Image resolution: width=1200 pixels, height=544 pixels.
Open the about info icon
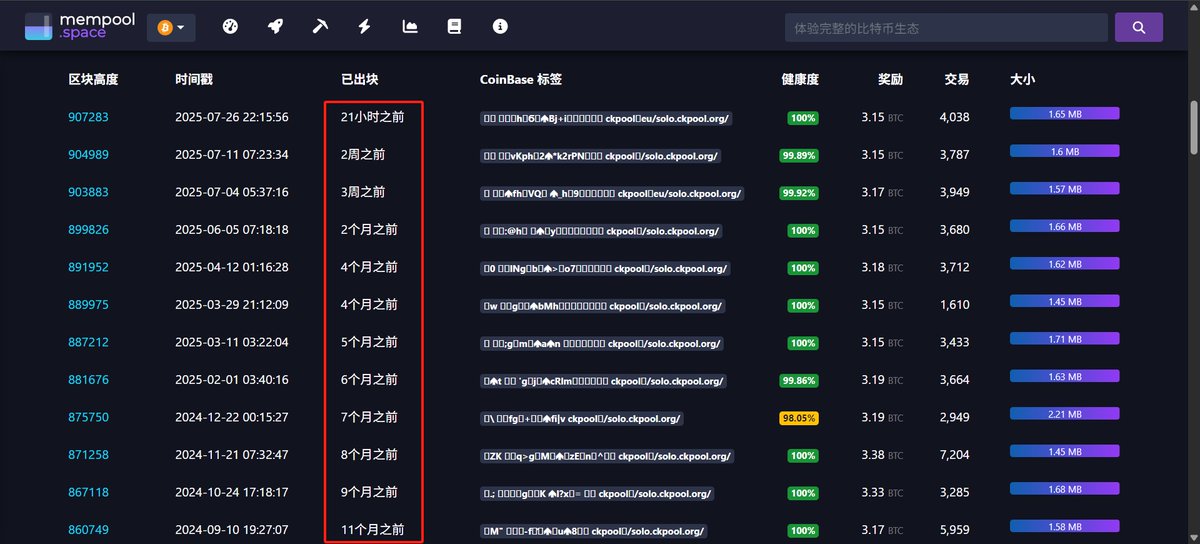click(x=500, y=27)
